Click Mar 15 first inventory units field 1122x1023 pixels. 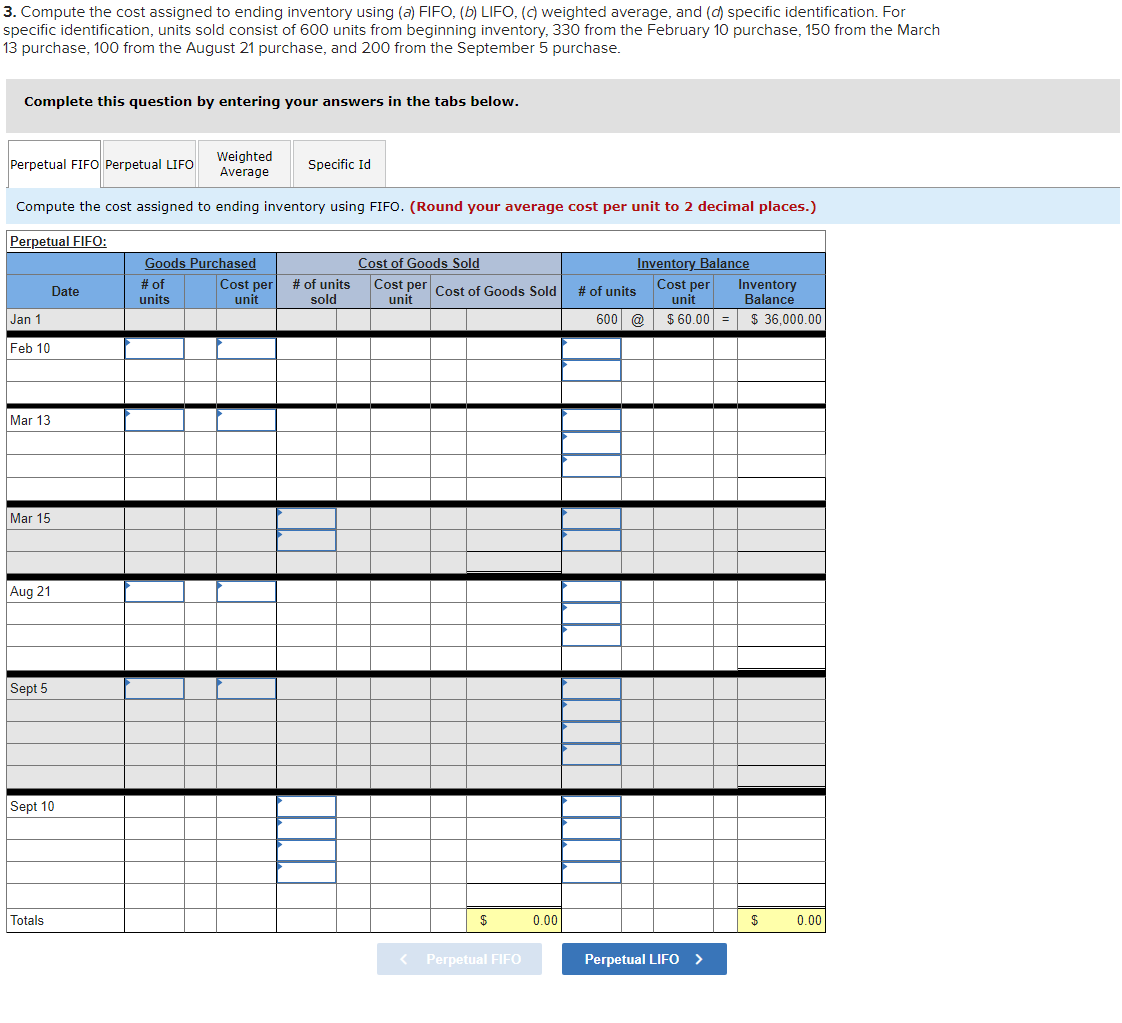tap(591, 519)
